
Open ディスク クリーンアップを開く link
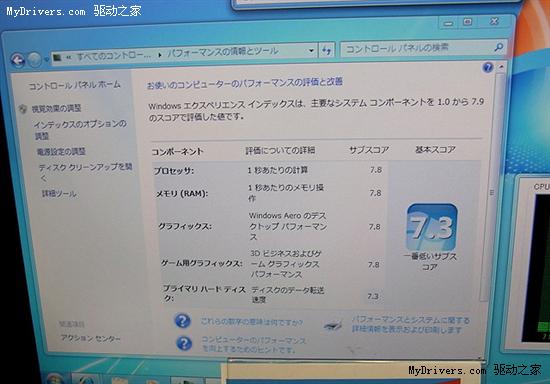tap(85, 172)
